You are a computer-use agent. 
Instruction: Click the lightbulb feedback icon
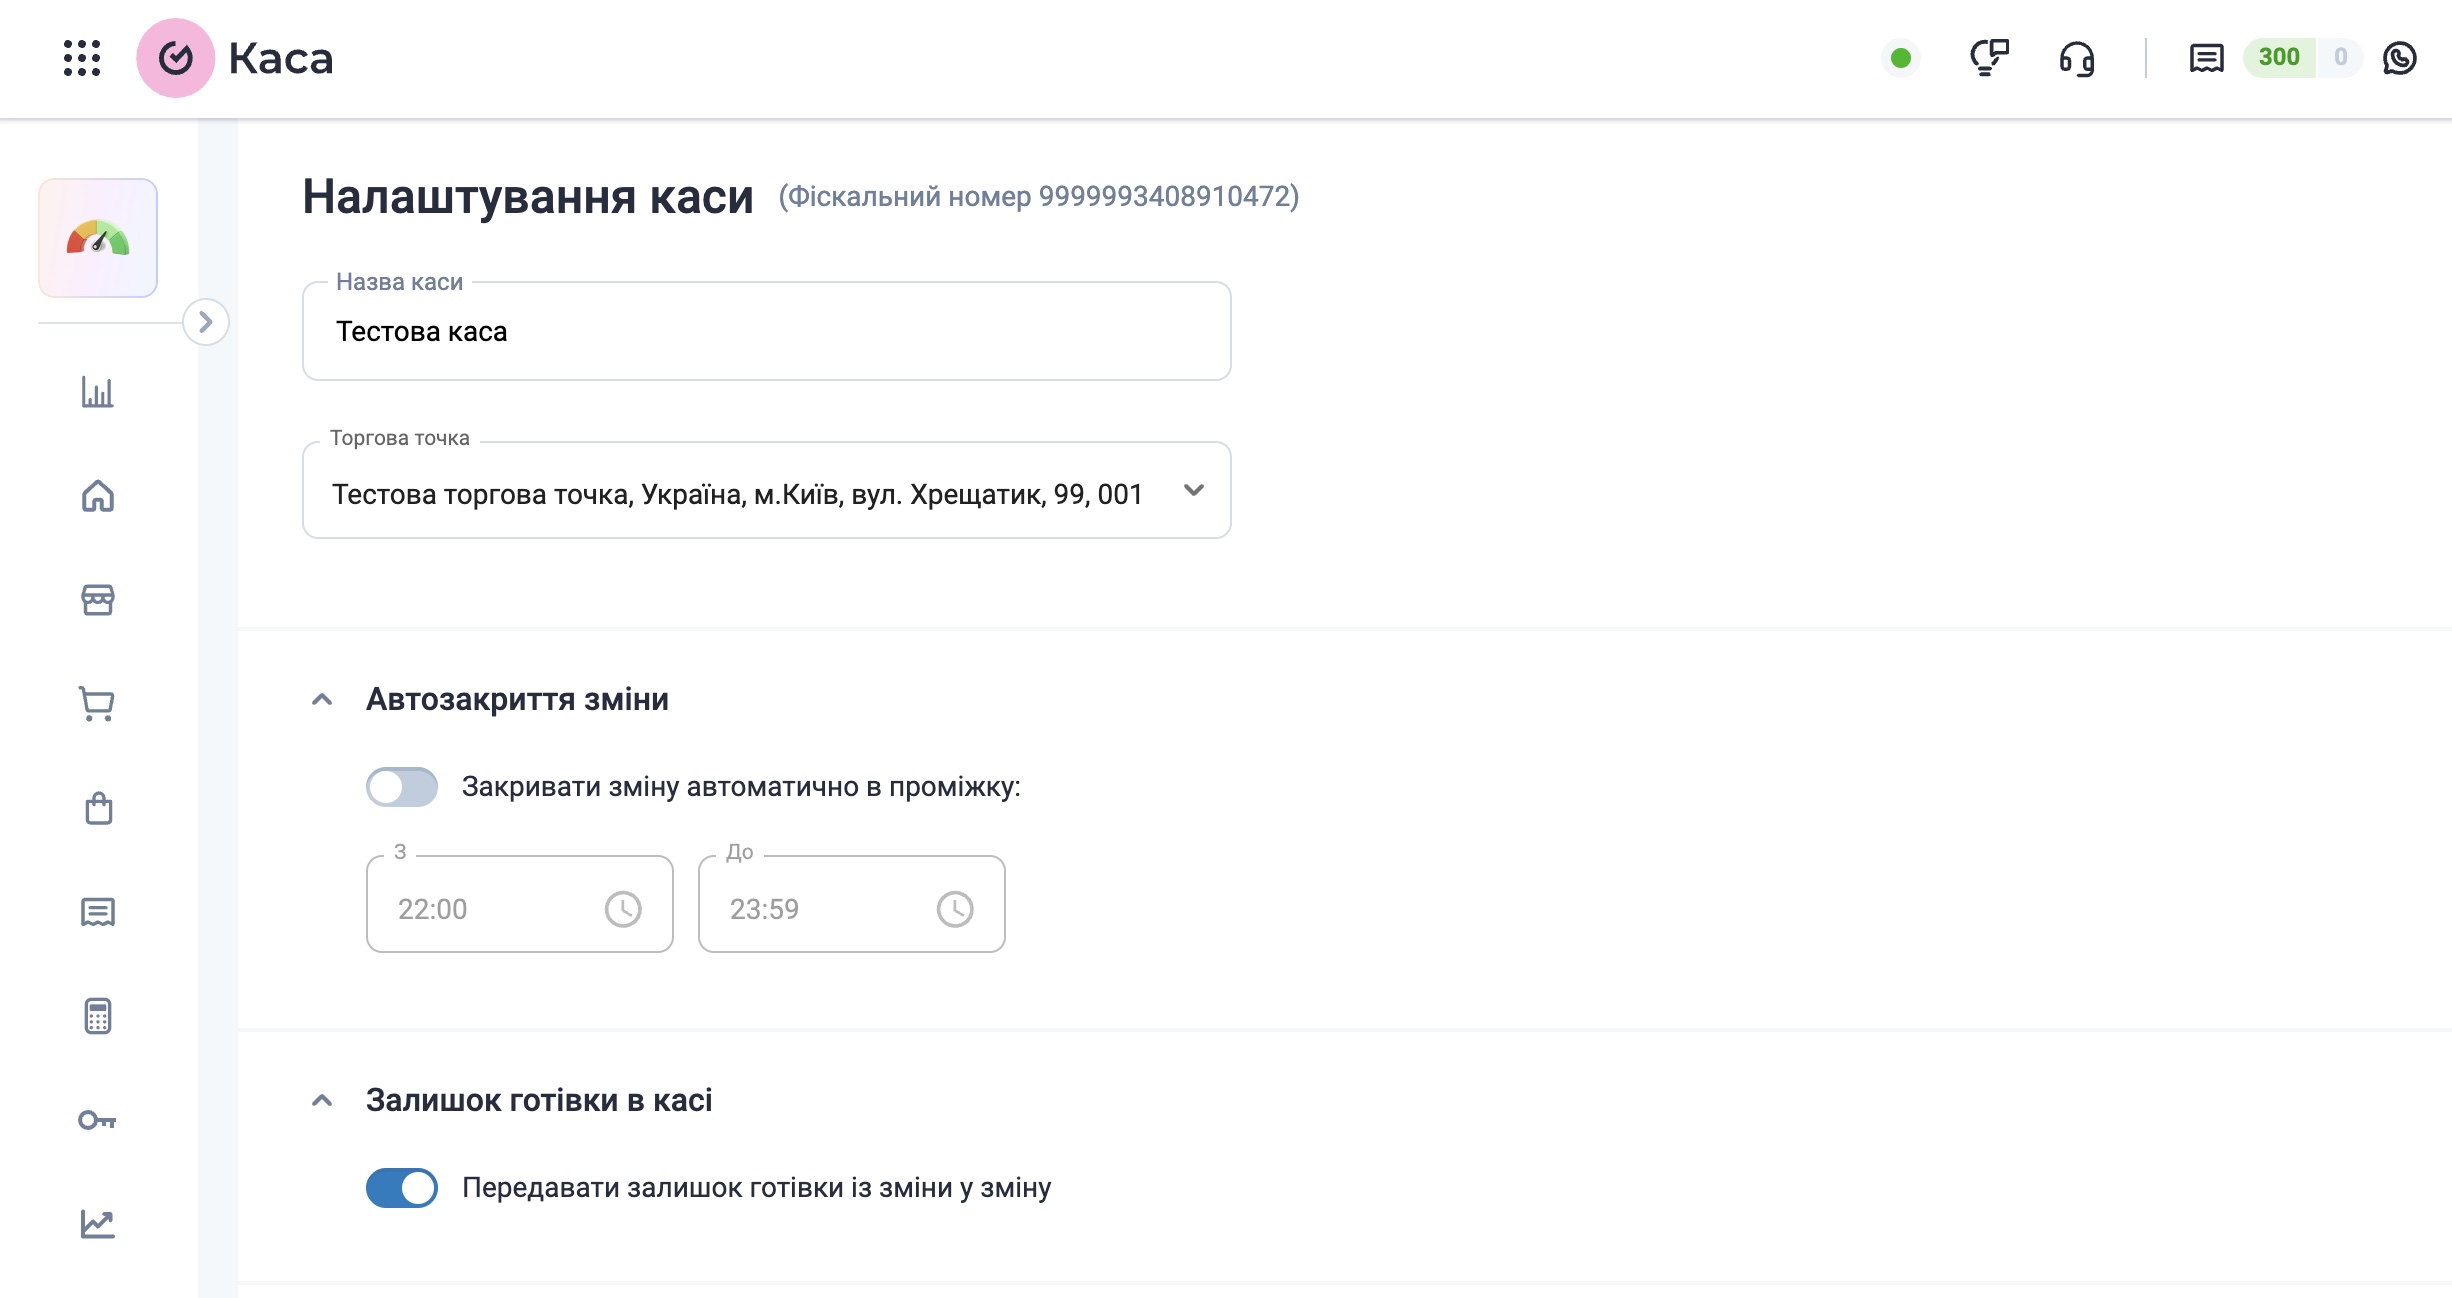[x=1988, y=58]
